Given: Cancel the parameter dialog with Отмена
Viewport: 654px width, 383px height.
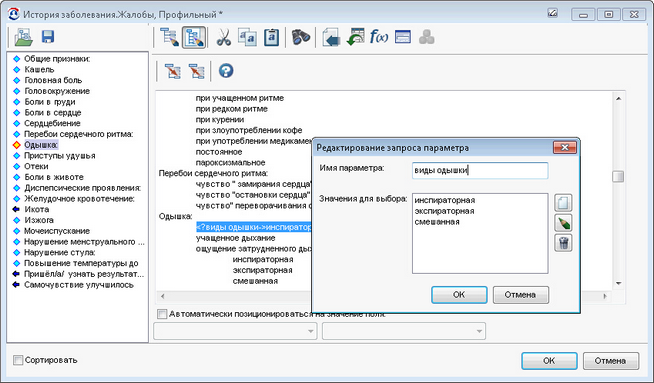Looking at the screenshot, I should [x=521, y=295].
